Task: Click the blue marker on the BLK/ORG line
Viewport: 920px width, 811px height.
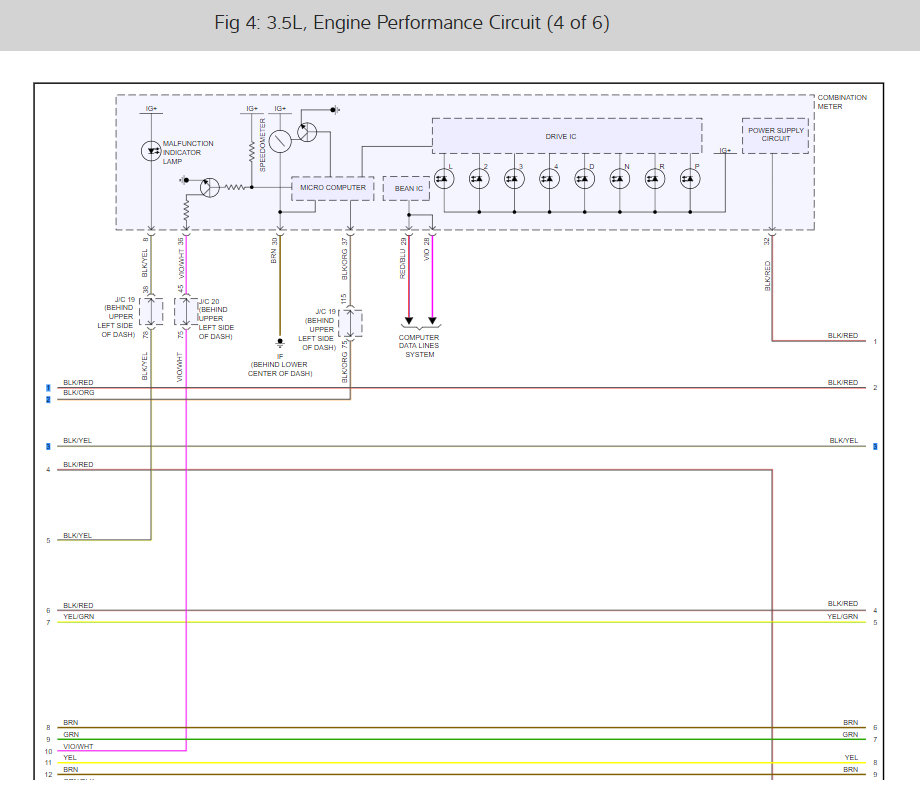Action: [48, 400]
